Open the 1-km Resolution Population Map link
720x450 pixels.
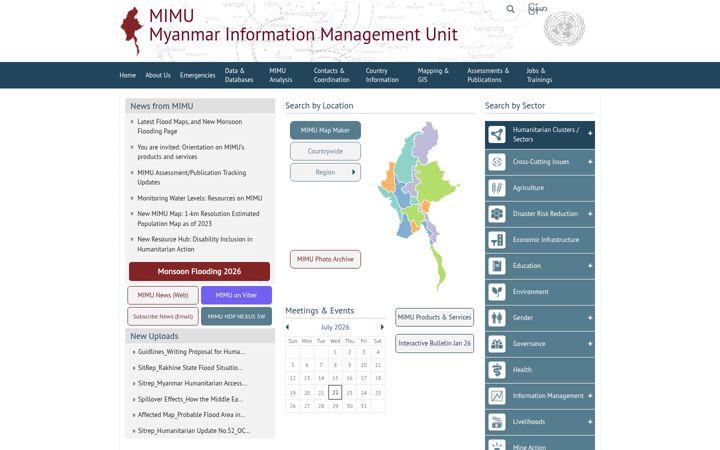pyautogui.click(x=198, y=219)
